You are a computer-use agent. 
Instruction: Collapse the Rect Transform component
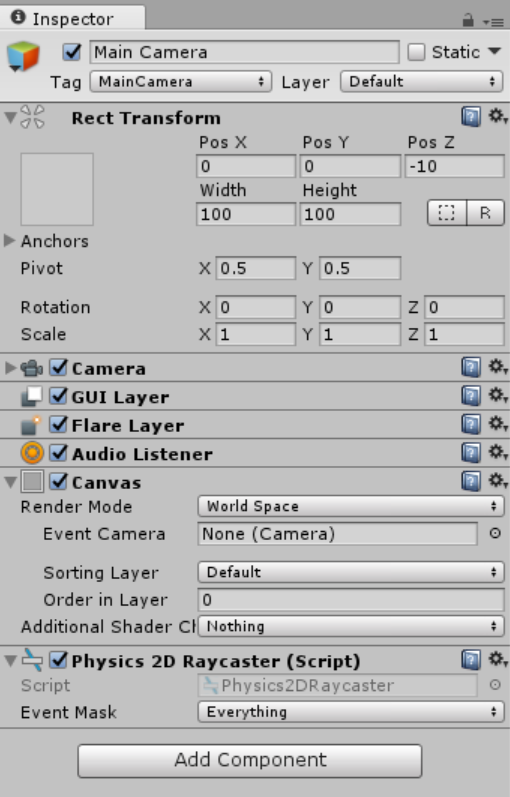point(10,117)
